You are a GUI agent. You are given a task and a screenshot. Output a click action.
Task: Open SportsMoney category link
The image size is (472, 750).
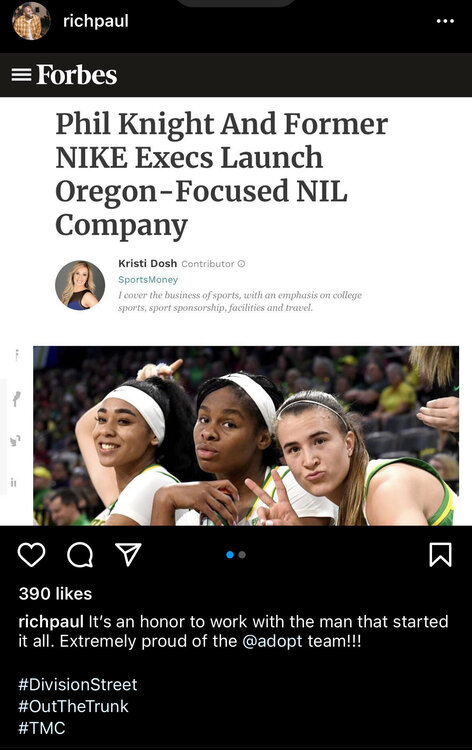point(148,280)
